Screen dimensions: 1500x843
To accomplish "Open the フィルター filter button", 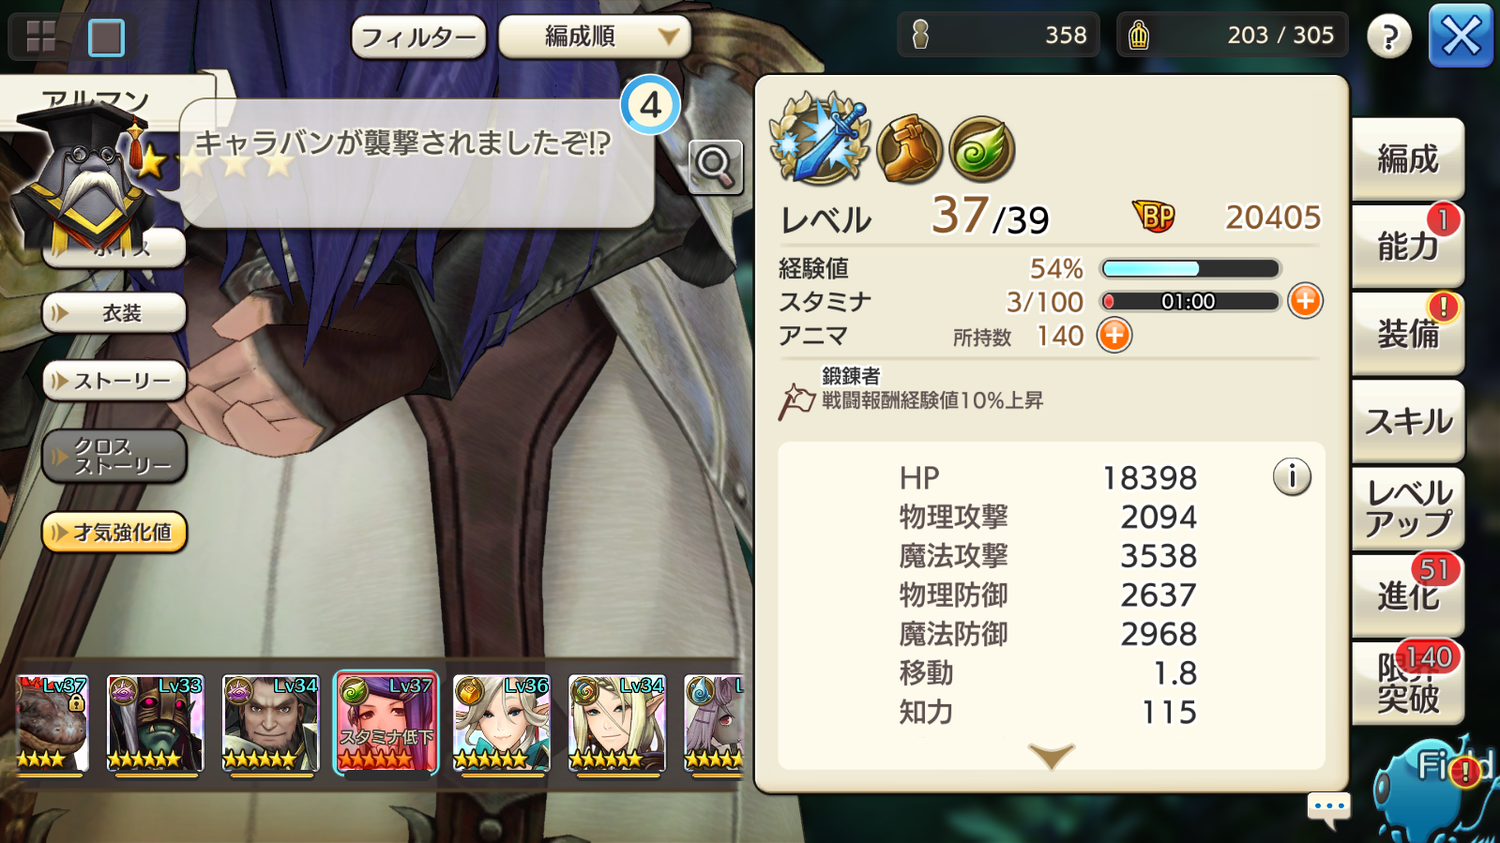I will point(418,38).
